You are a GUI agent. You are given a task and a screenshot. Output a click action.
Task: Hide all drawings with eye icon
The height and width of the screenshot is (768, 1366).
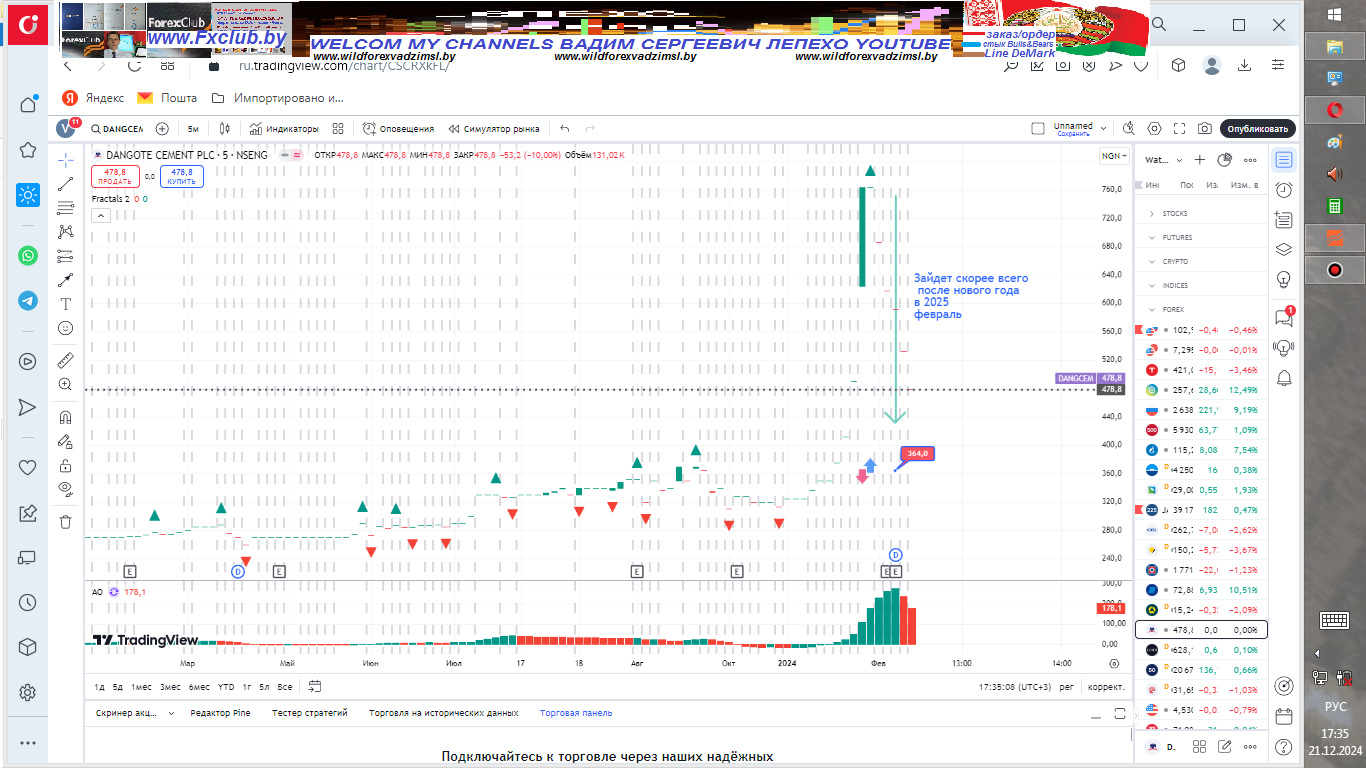click(x=65, y=489)
